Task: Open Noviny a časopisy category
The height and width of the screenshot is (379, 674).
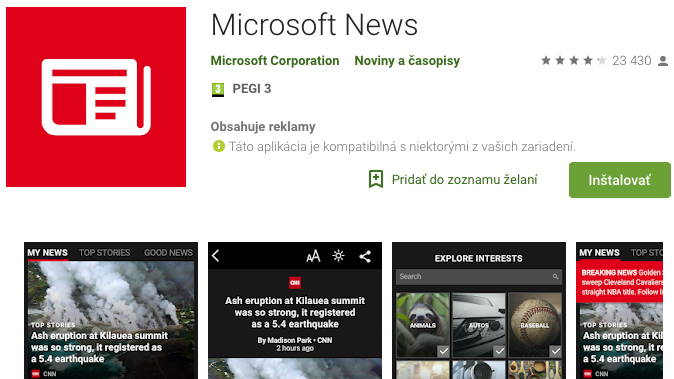Action: pyautogui.click(x=407, y=61)
